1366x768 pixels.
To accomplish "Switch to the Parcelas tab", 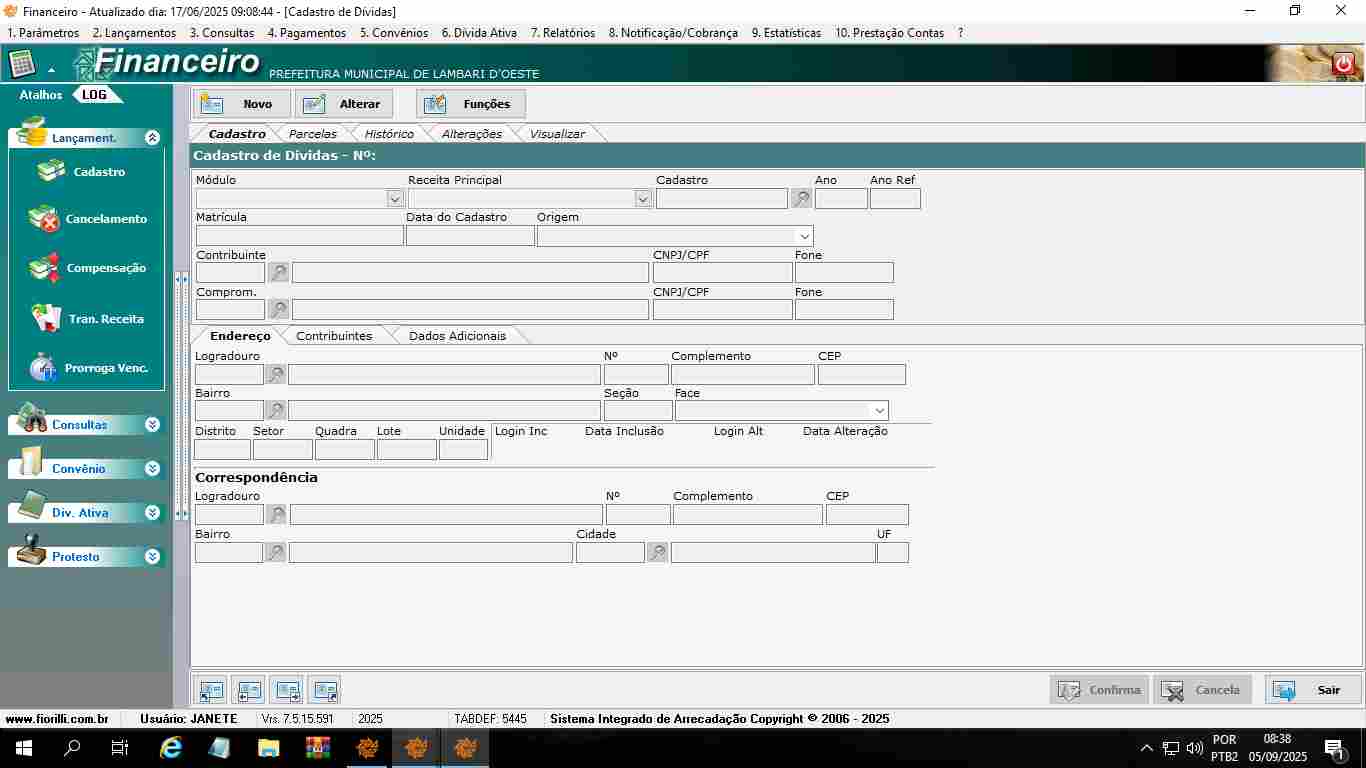I will (x=312, y=134).
